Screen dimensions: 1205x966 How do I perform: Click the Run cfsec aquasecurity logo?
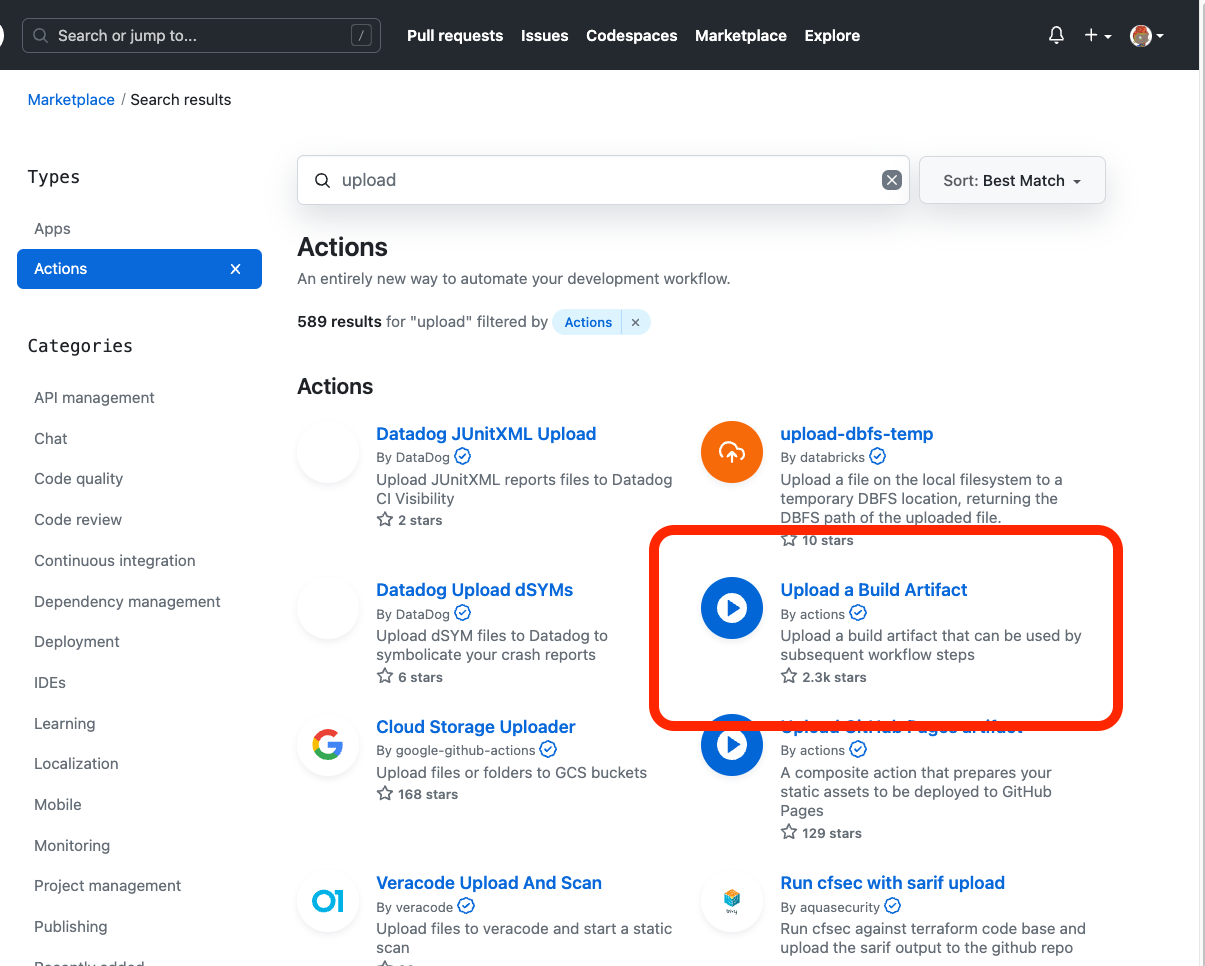[x=732, y=901]
